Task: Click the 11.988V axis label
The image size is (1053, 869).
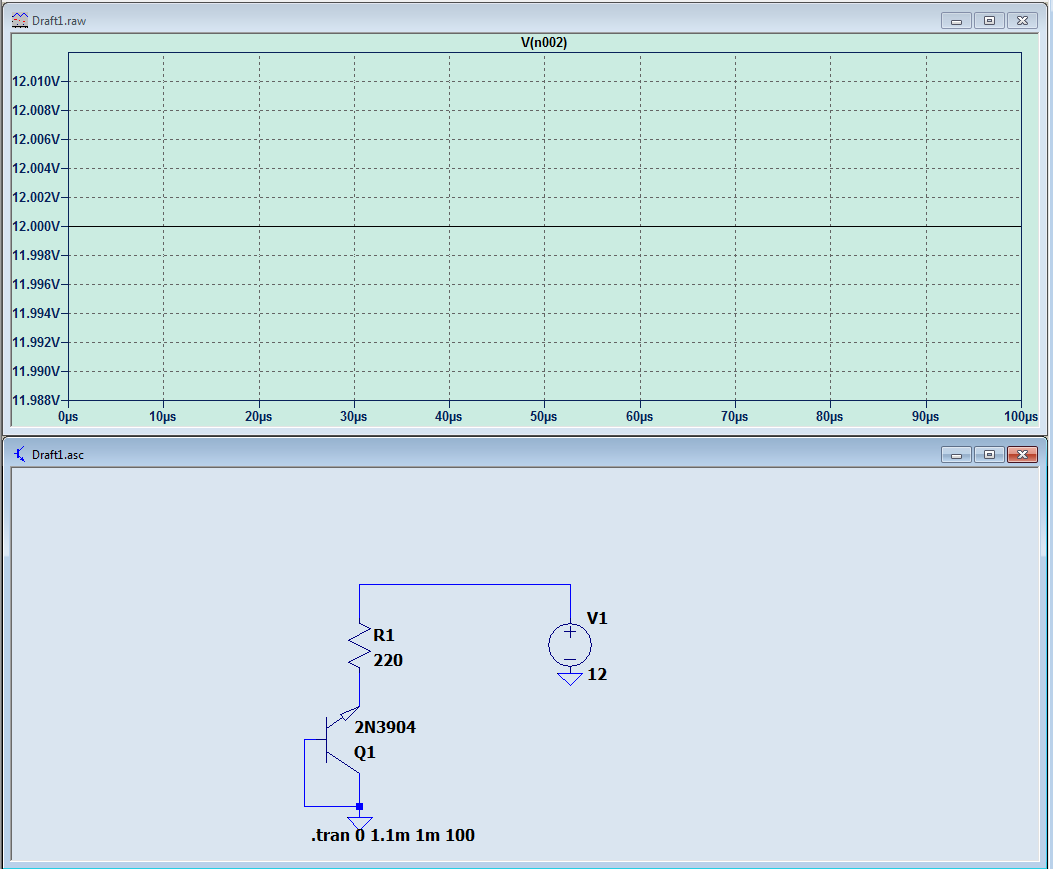Action: [x=36, y=400]
